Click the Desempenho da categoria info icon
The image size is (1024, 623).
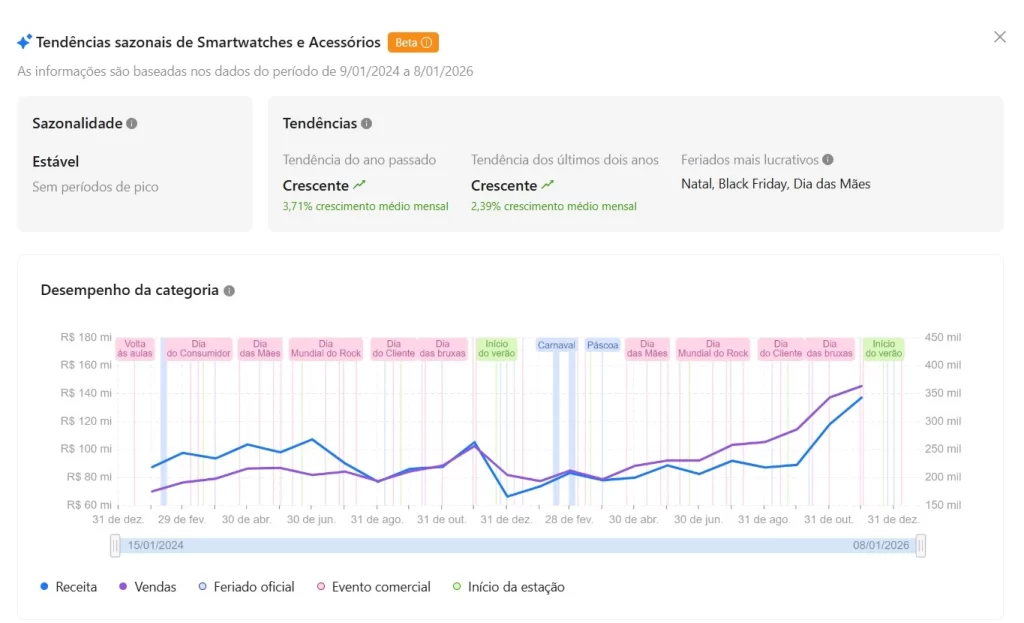click(230, 290)
